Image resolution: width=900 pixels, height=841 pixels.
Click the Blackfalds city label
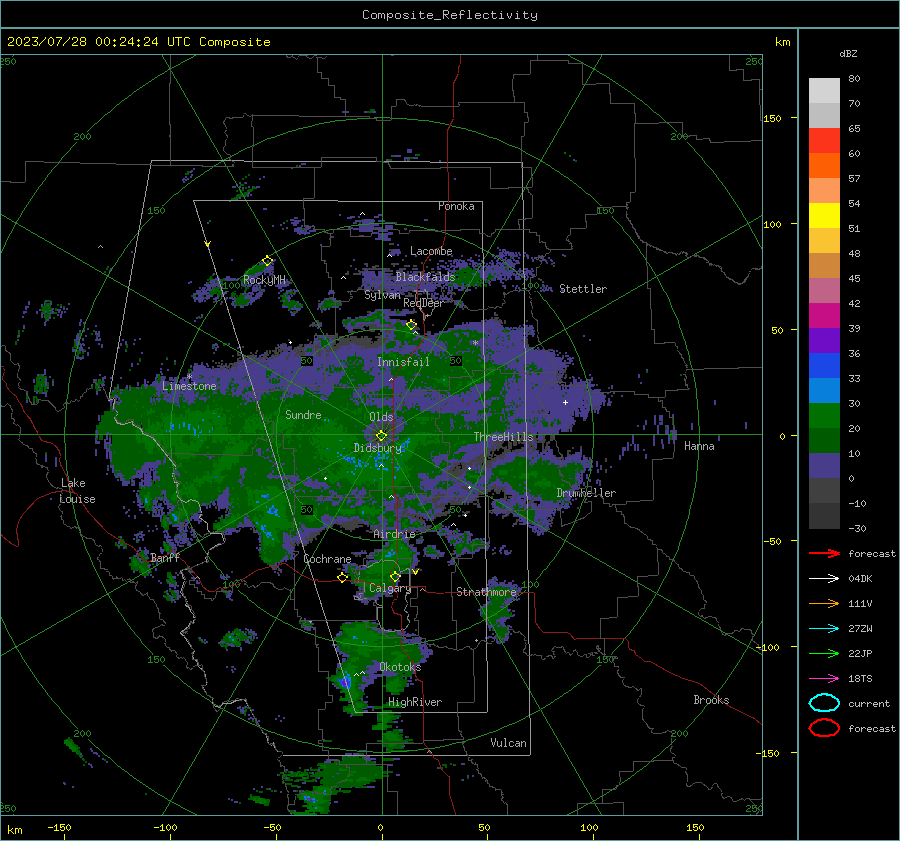pos(425,277)
